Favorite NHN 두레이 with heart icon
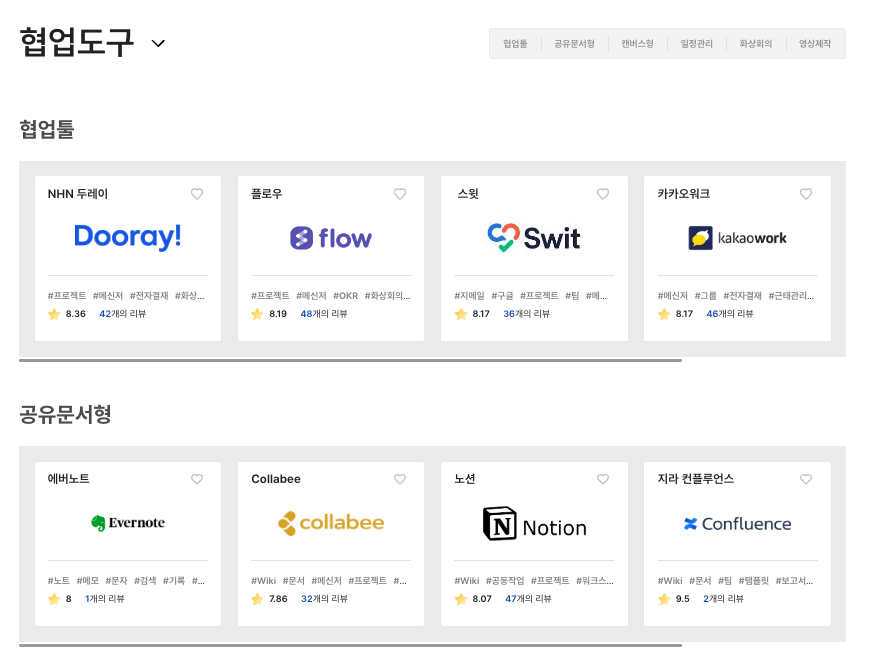Viewport: 873px width, 661px height. click(197, 194)
